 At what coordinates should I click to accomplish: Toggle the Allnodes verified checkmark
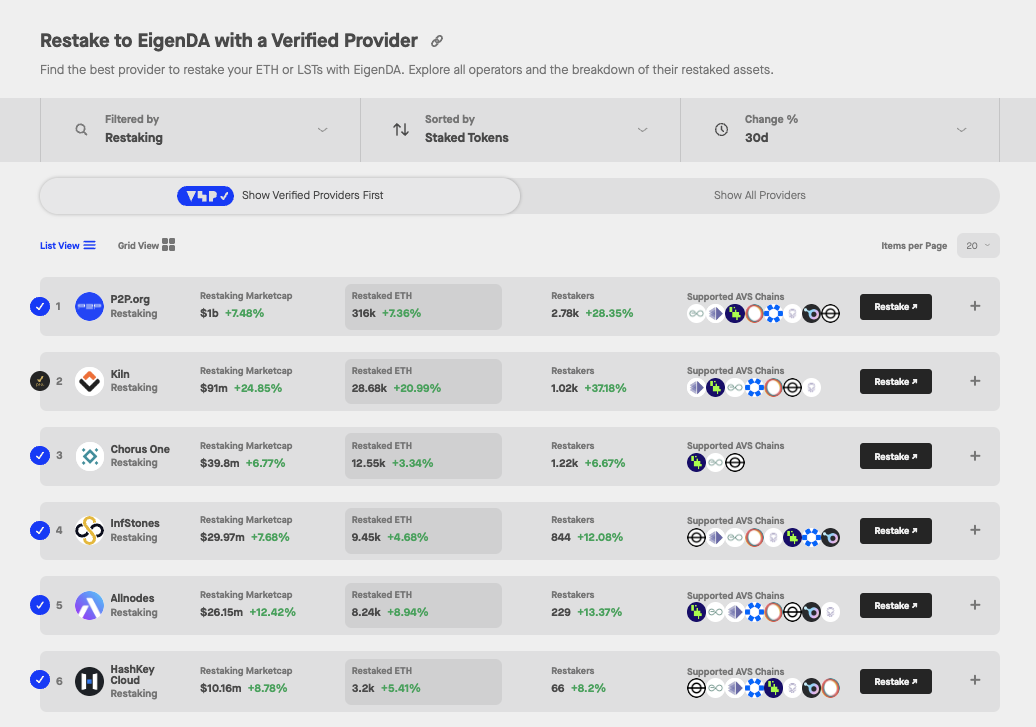point(40,605)
